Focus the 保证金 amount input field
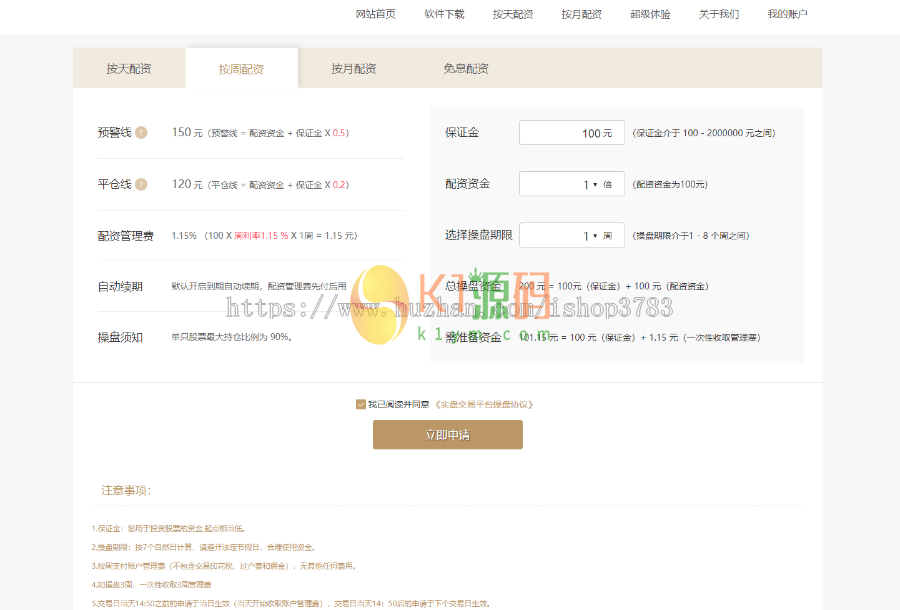Viewport: 900px width, 610px height. pyautogui.click(x=572, y=133)
